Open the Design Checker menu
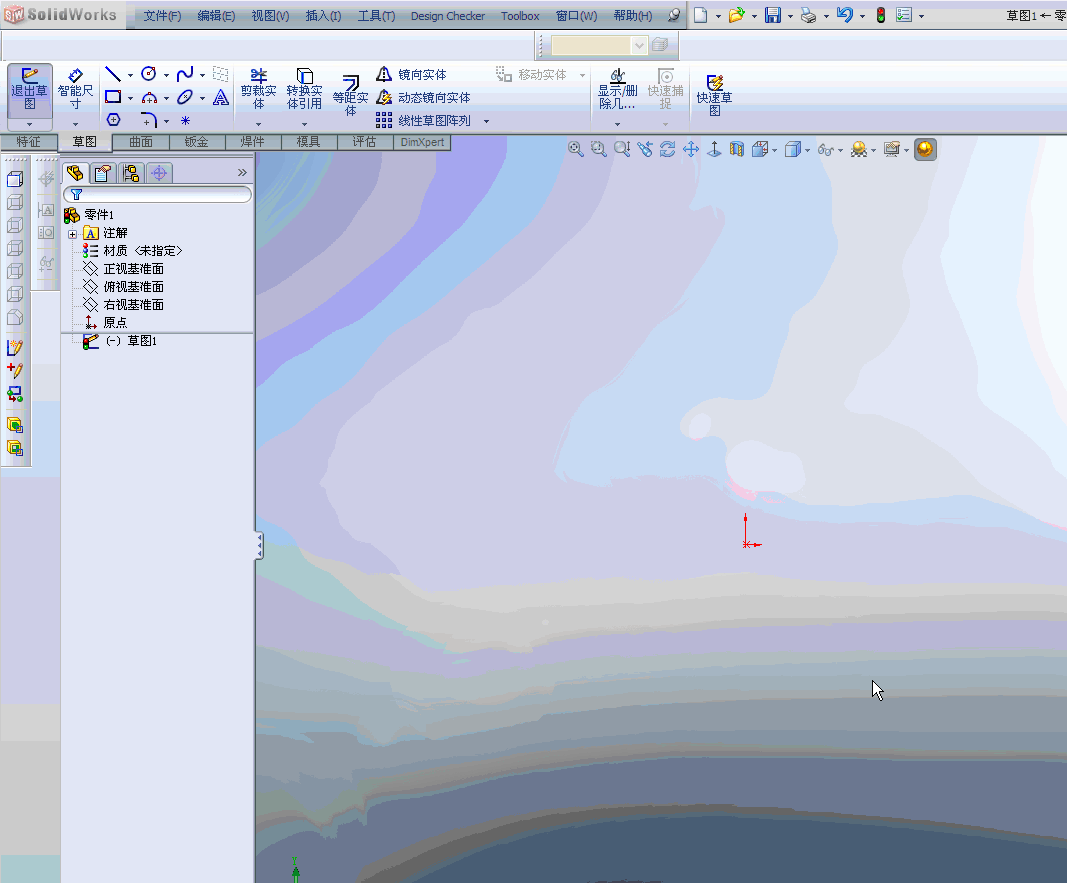This screenshot has height=883, width=1067. 448,16
